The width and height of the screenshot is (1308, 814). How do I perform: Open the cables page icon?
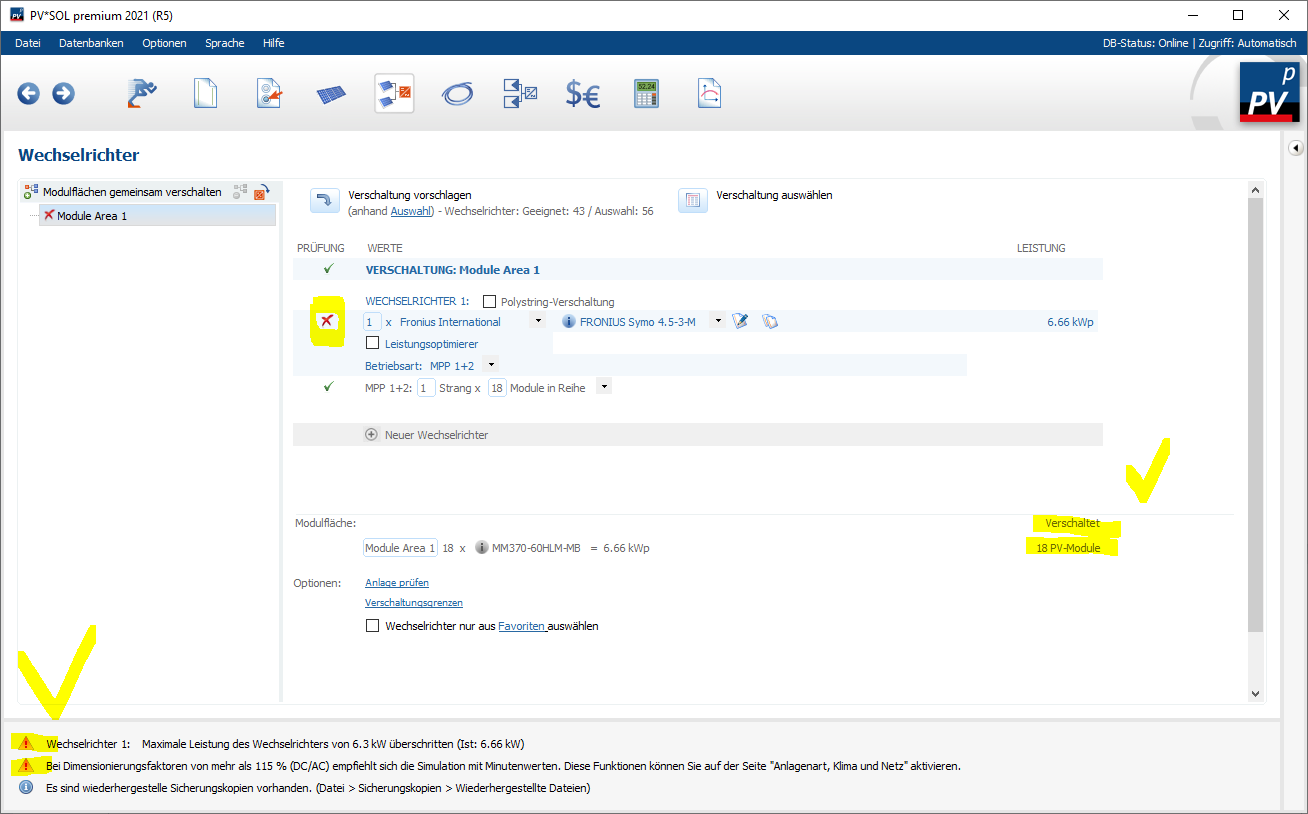458,93
